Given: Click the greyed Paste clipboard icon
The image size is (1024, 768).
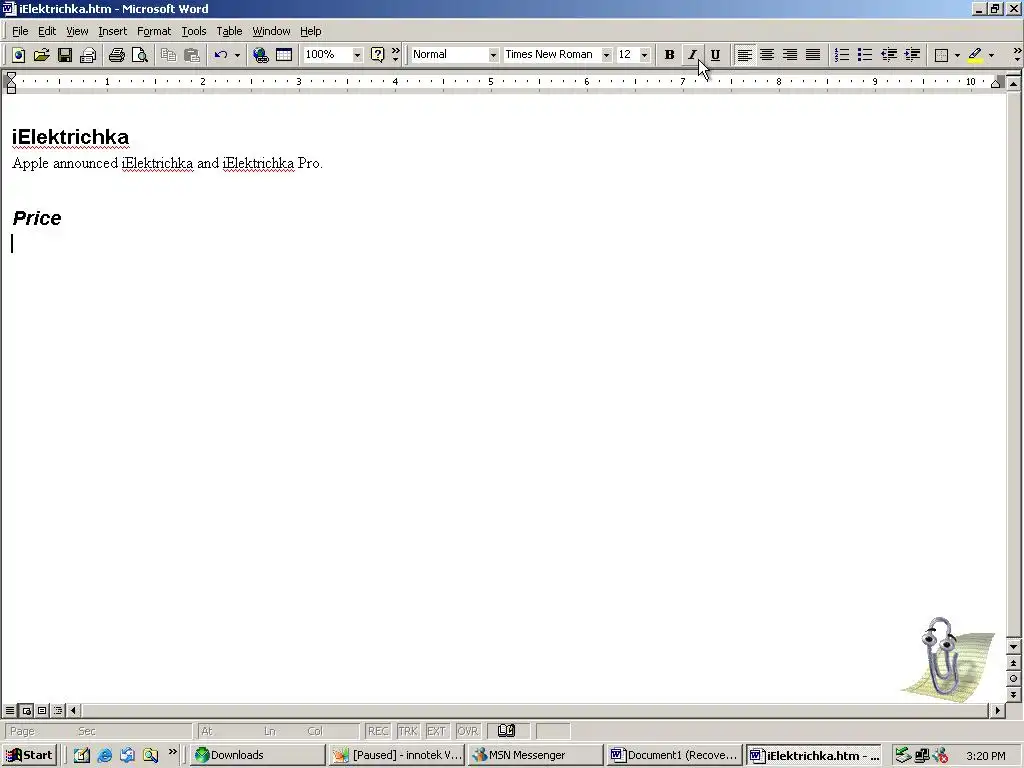Looking at the screenshot, I should tap(192, 55).
